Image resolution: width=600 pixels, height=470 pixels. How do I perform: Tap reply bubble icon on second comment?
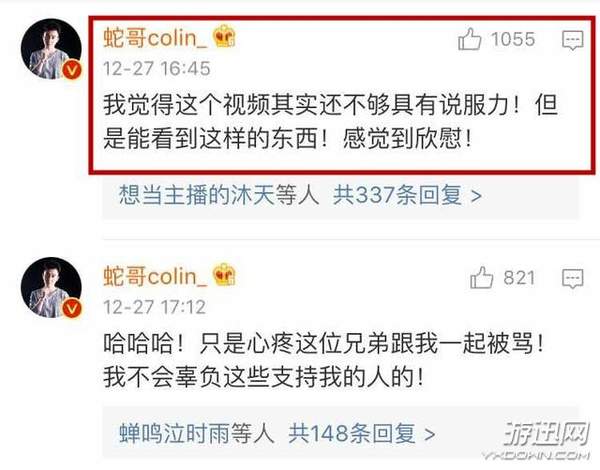pyautogui.click(x=572, y=278)
